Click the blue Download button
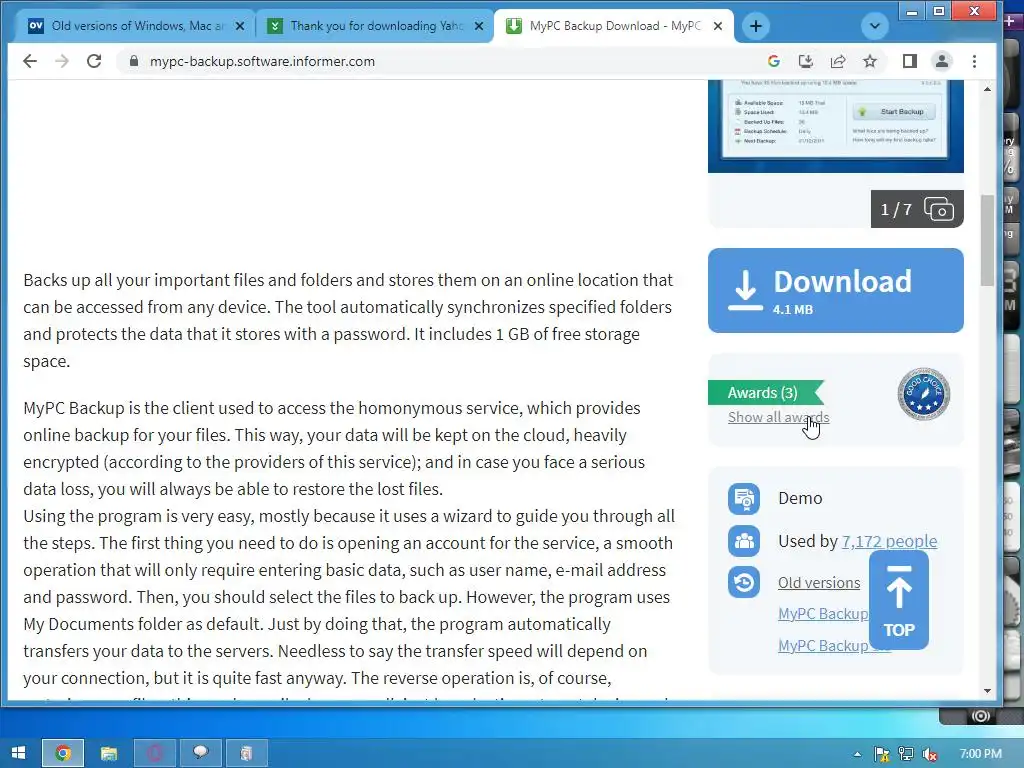This screenshot has width=1024, height=768. point(835,291)
